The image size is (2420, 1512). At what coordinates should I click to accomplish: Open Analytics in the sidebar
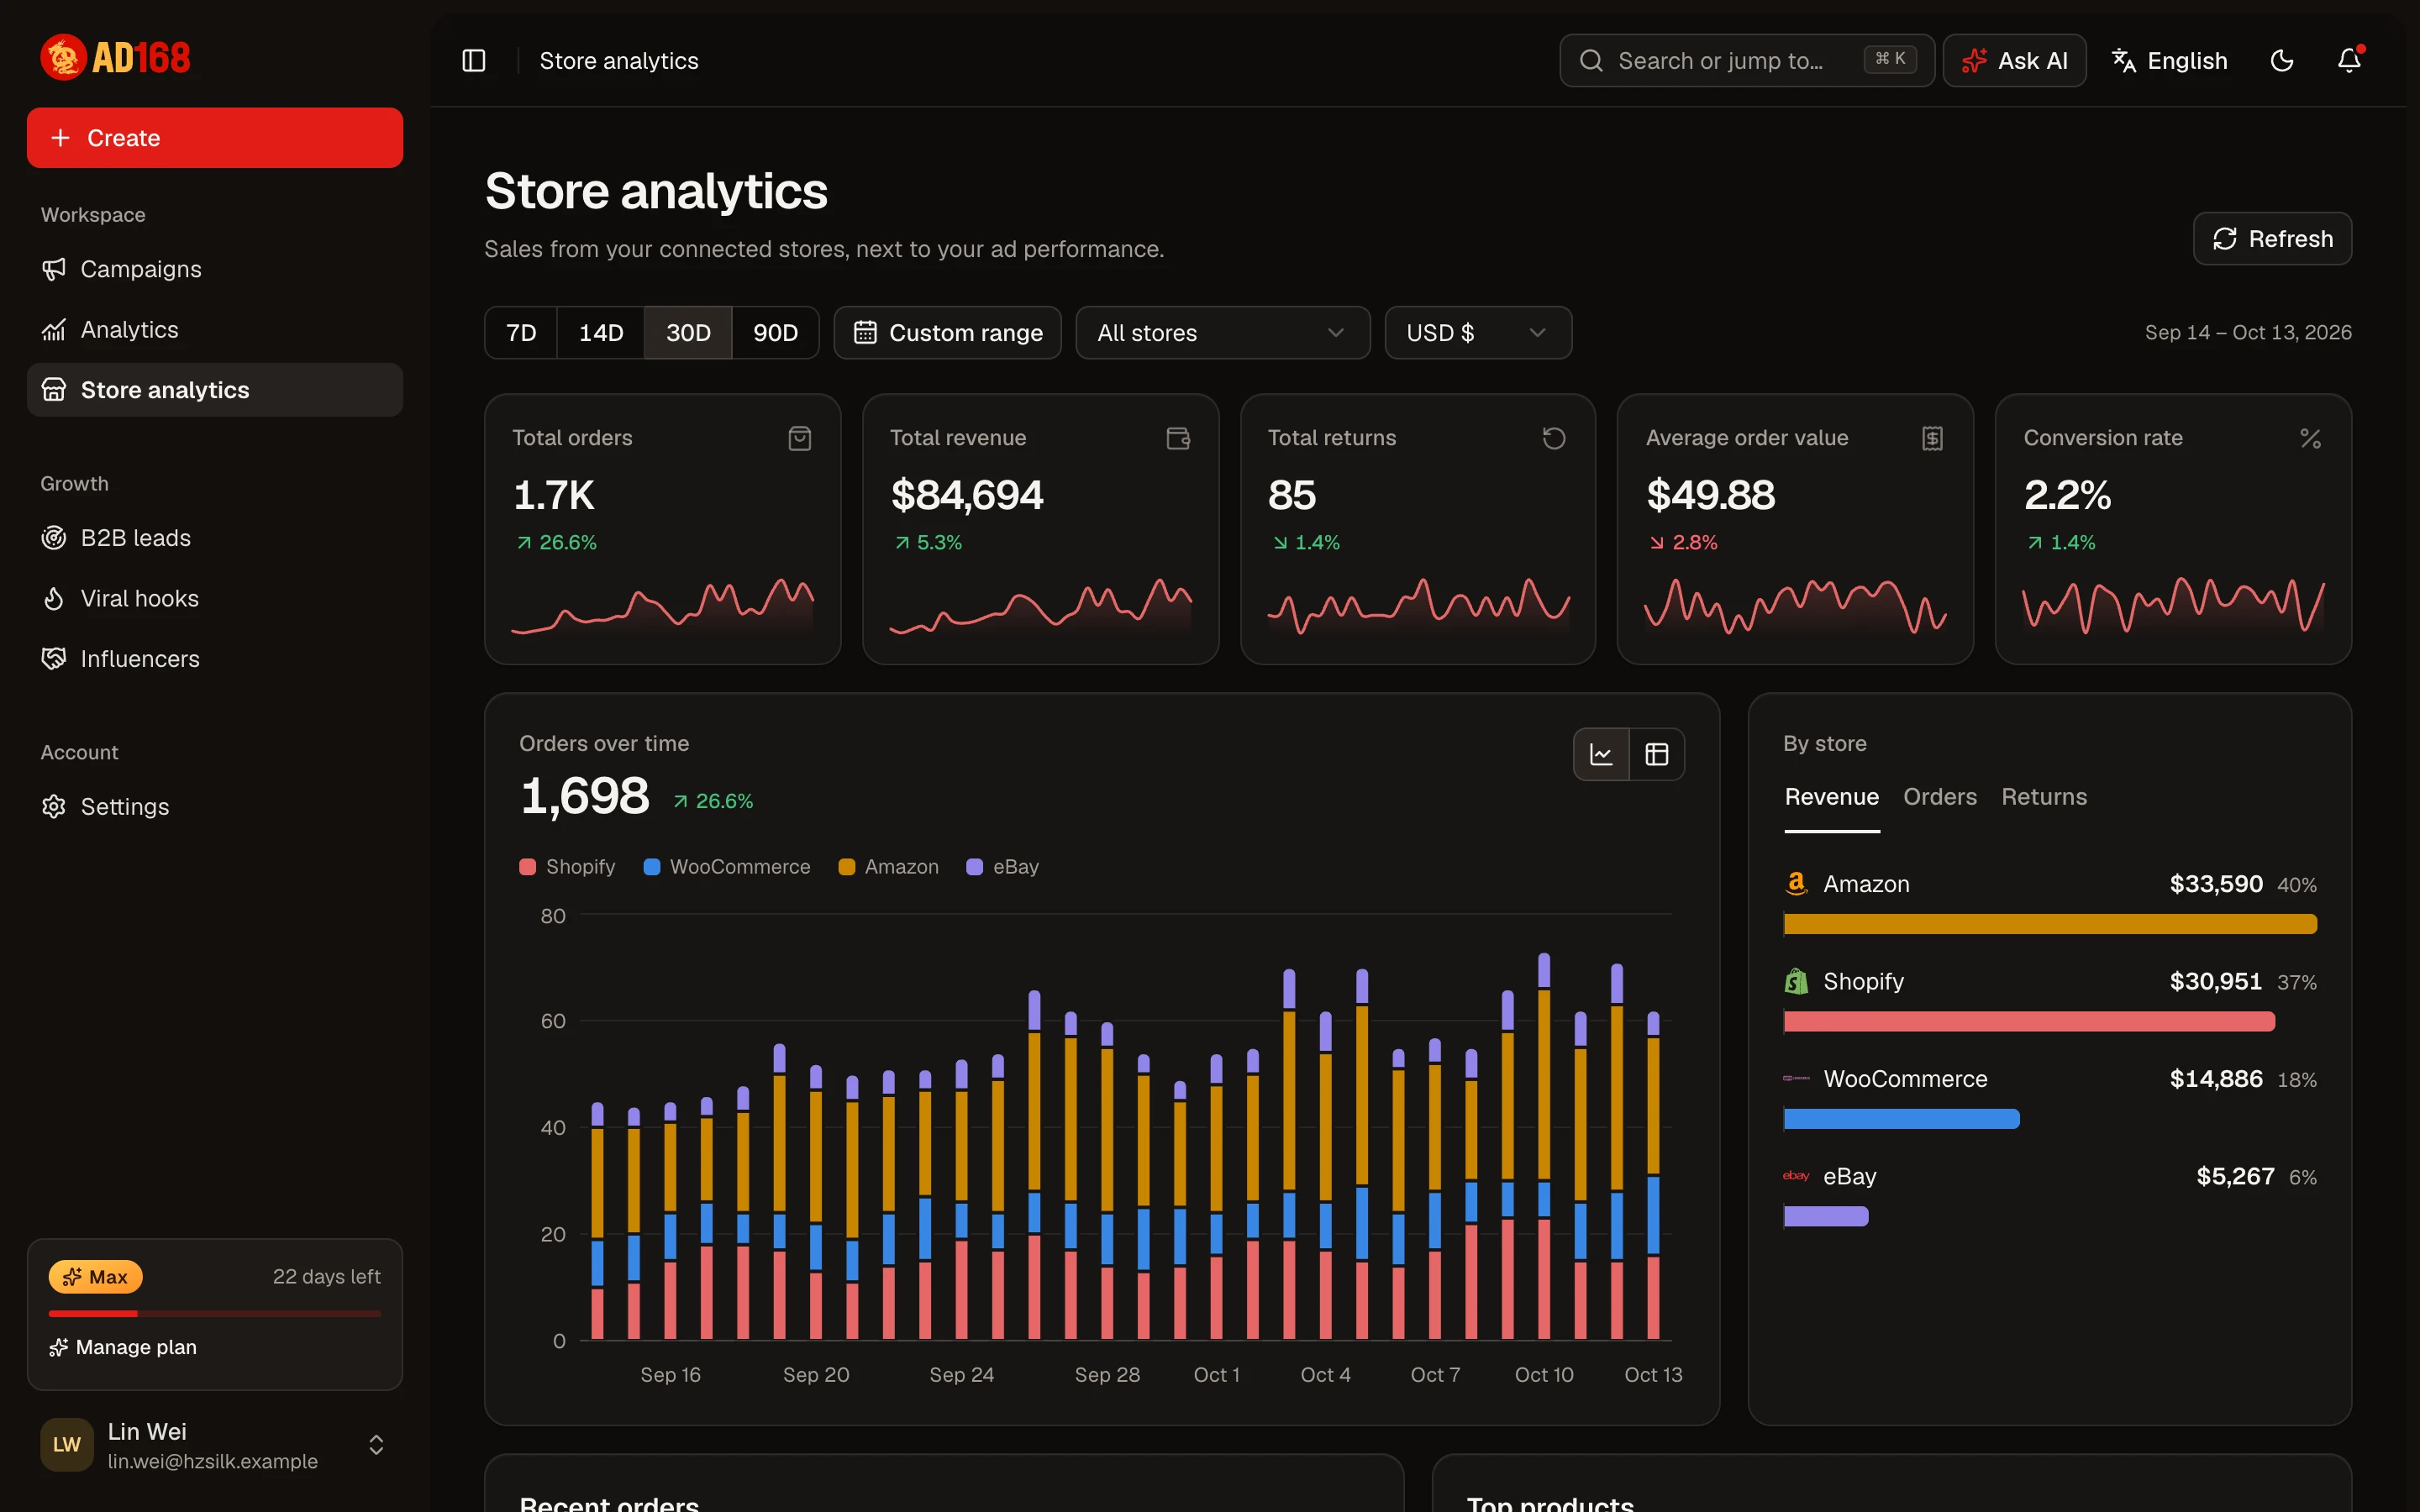point(215,329)
